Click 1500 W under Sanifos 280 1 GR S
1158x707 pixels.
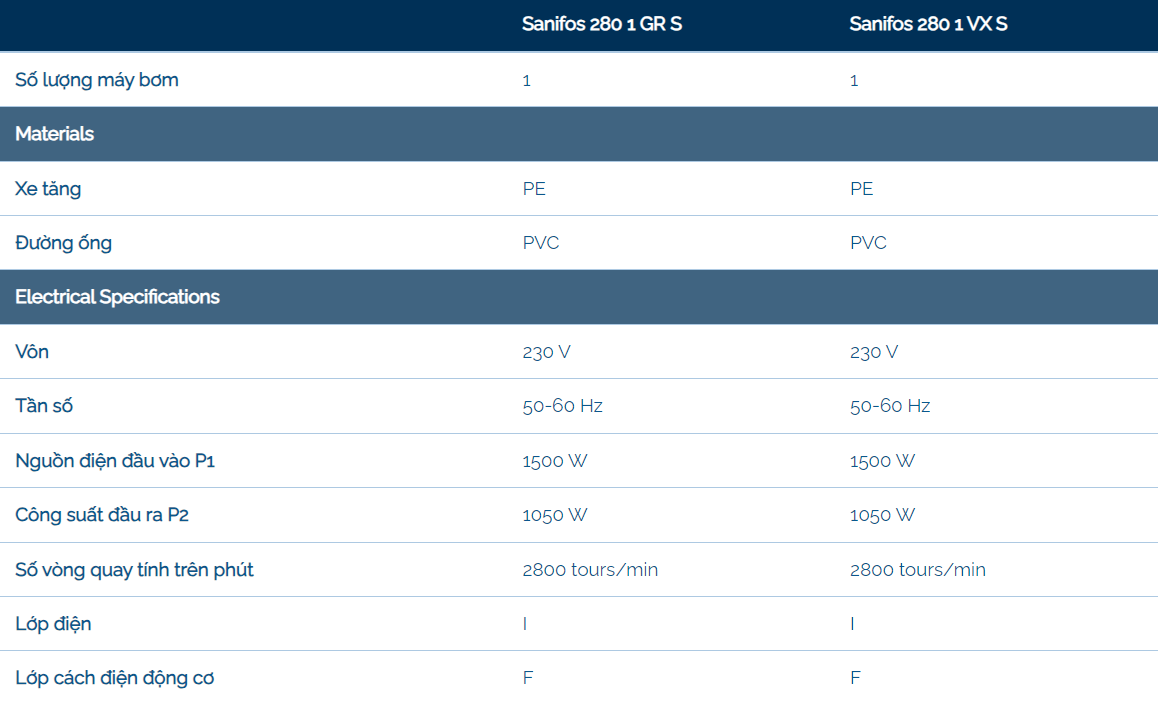pyautogui.click(x=555, y=461)
